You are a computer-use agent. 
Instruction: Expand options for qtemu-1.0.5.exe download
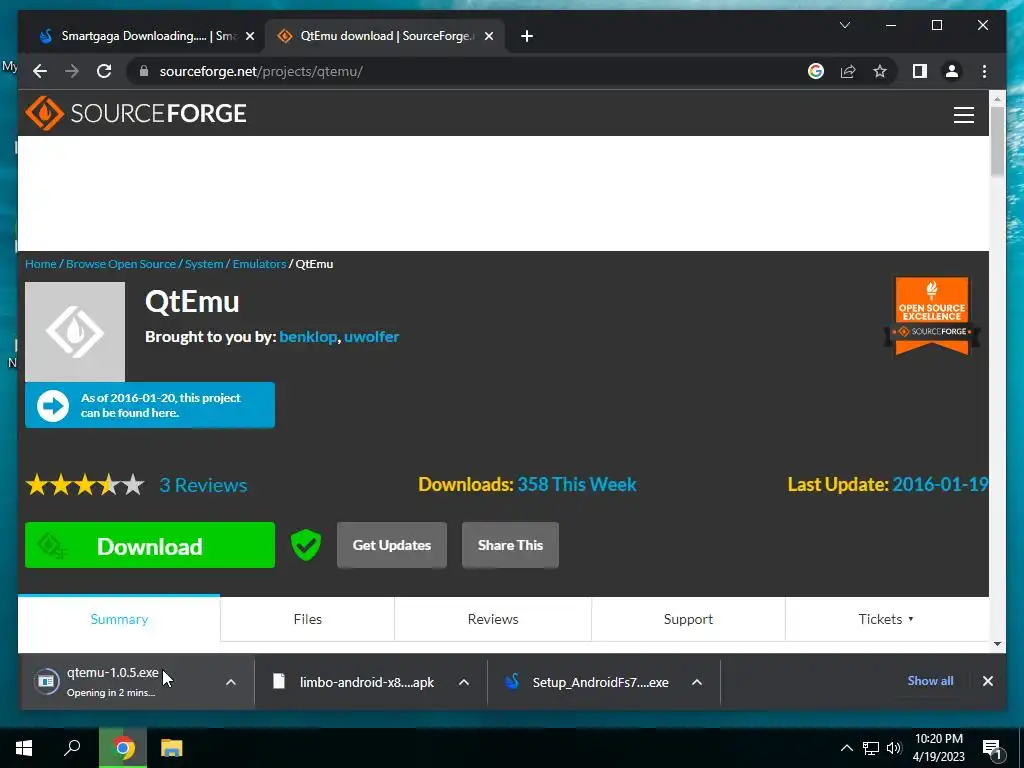[x=231, y=682]
